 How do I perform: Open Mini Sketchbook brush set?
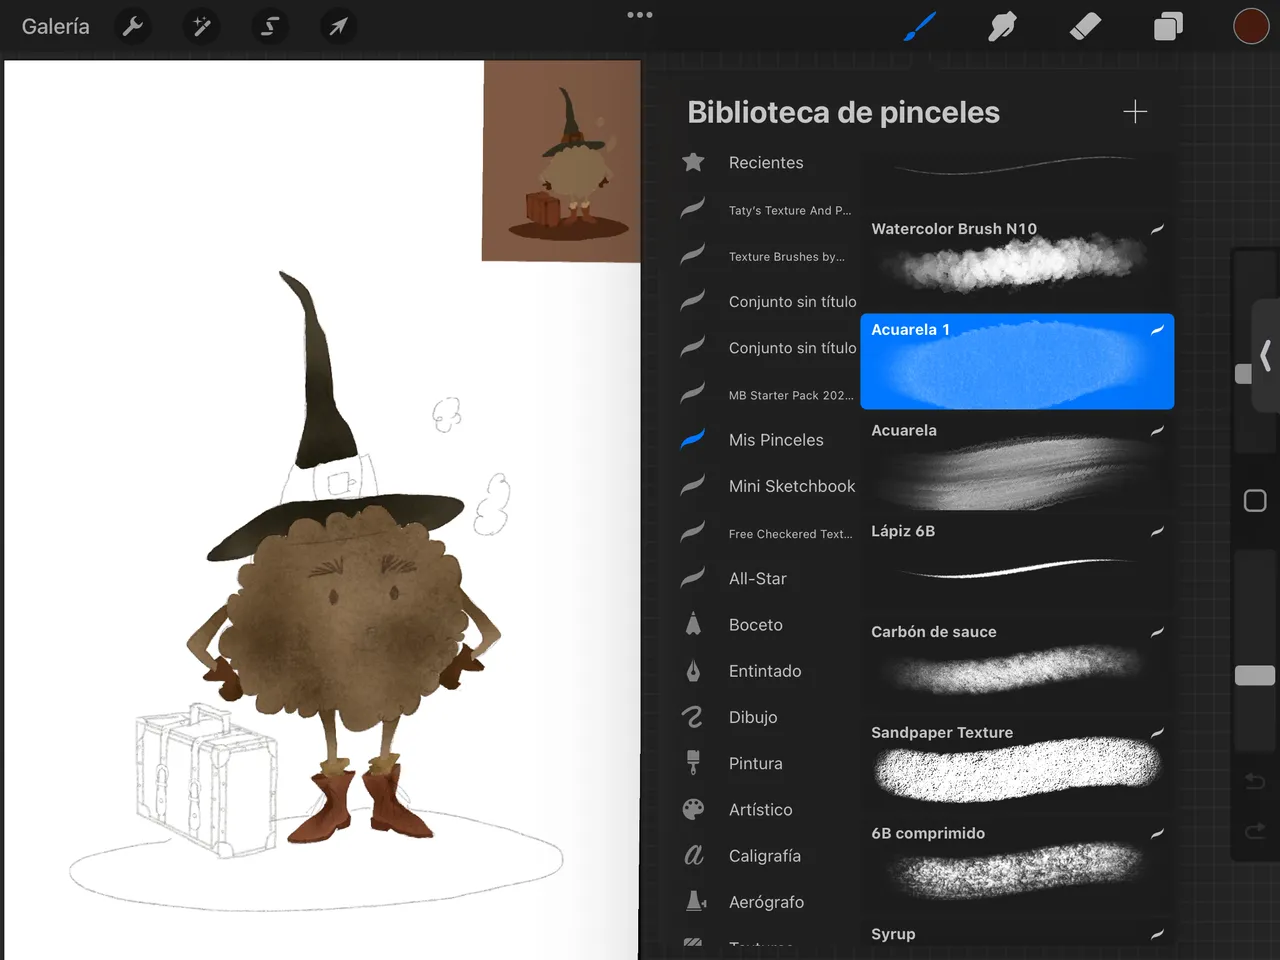tap(766, 486)
